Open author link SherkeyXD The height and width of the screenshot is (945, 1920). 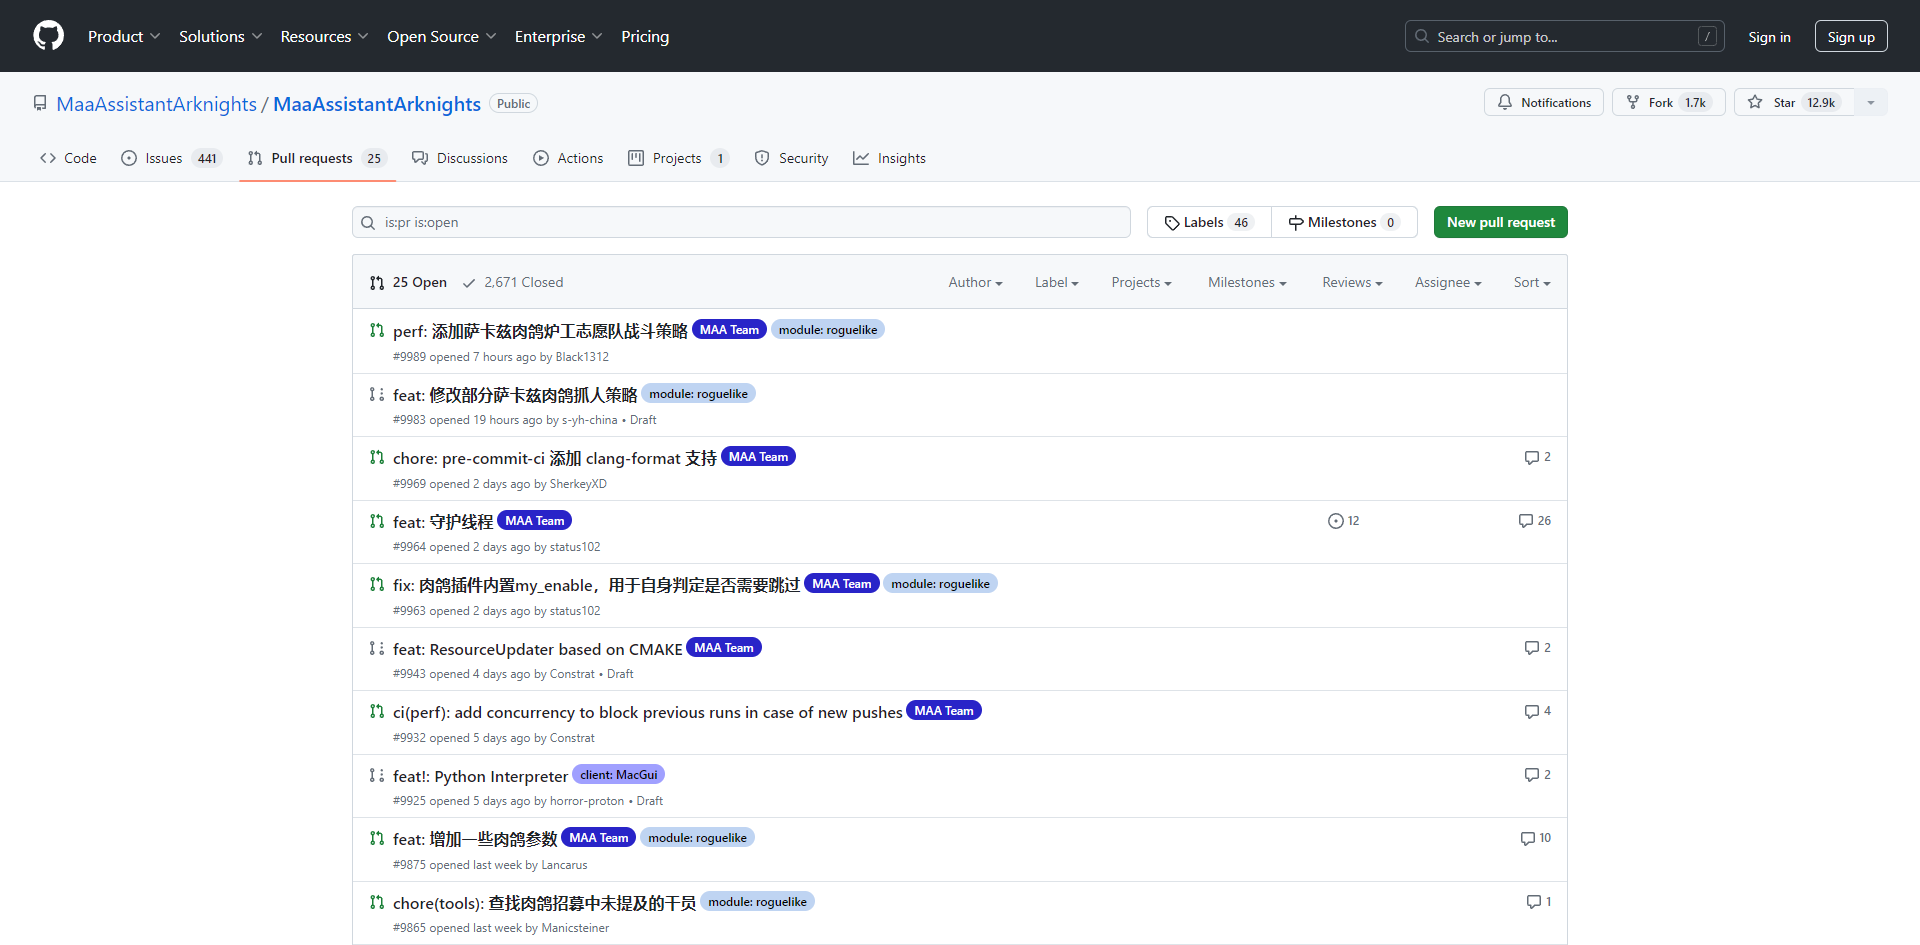pos(578,484)
